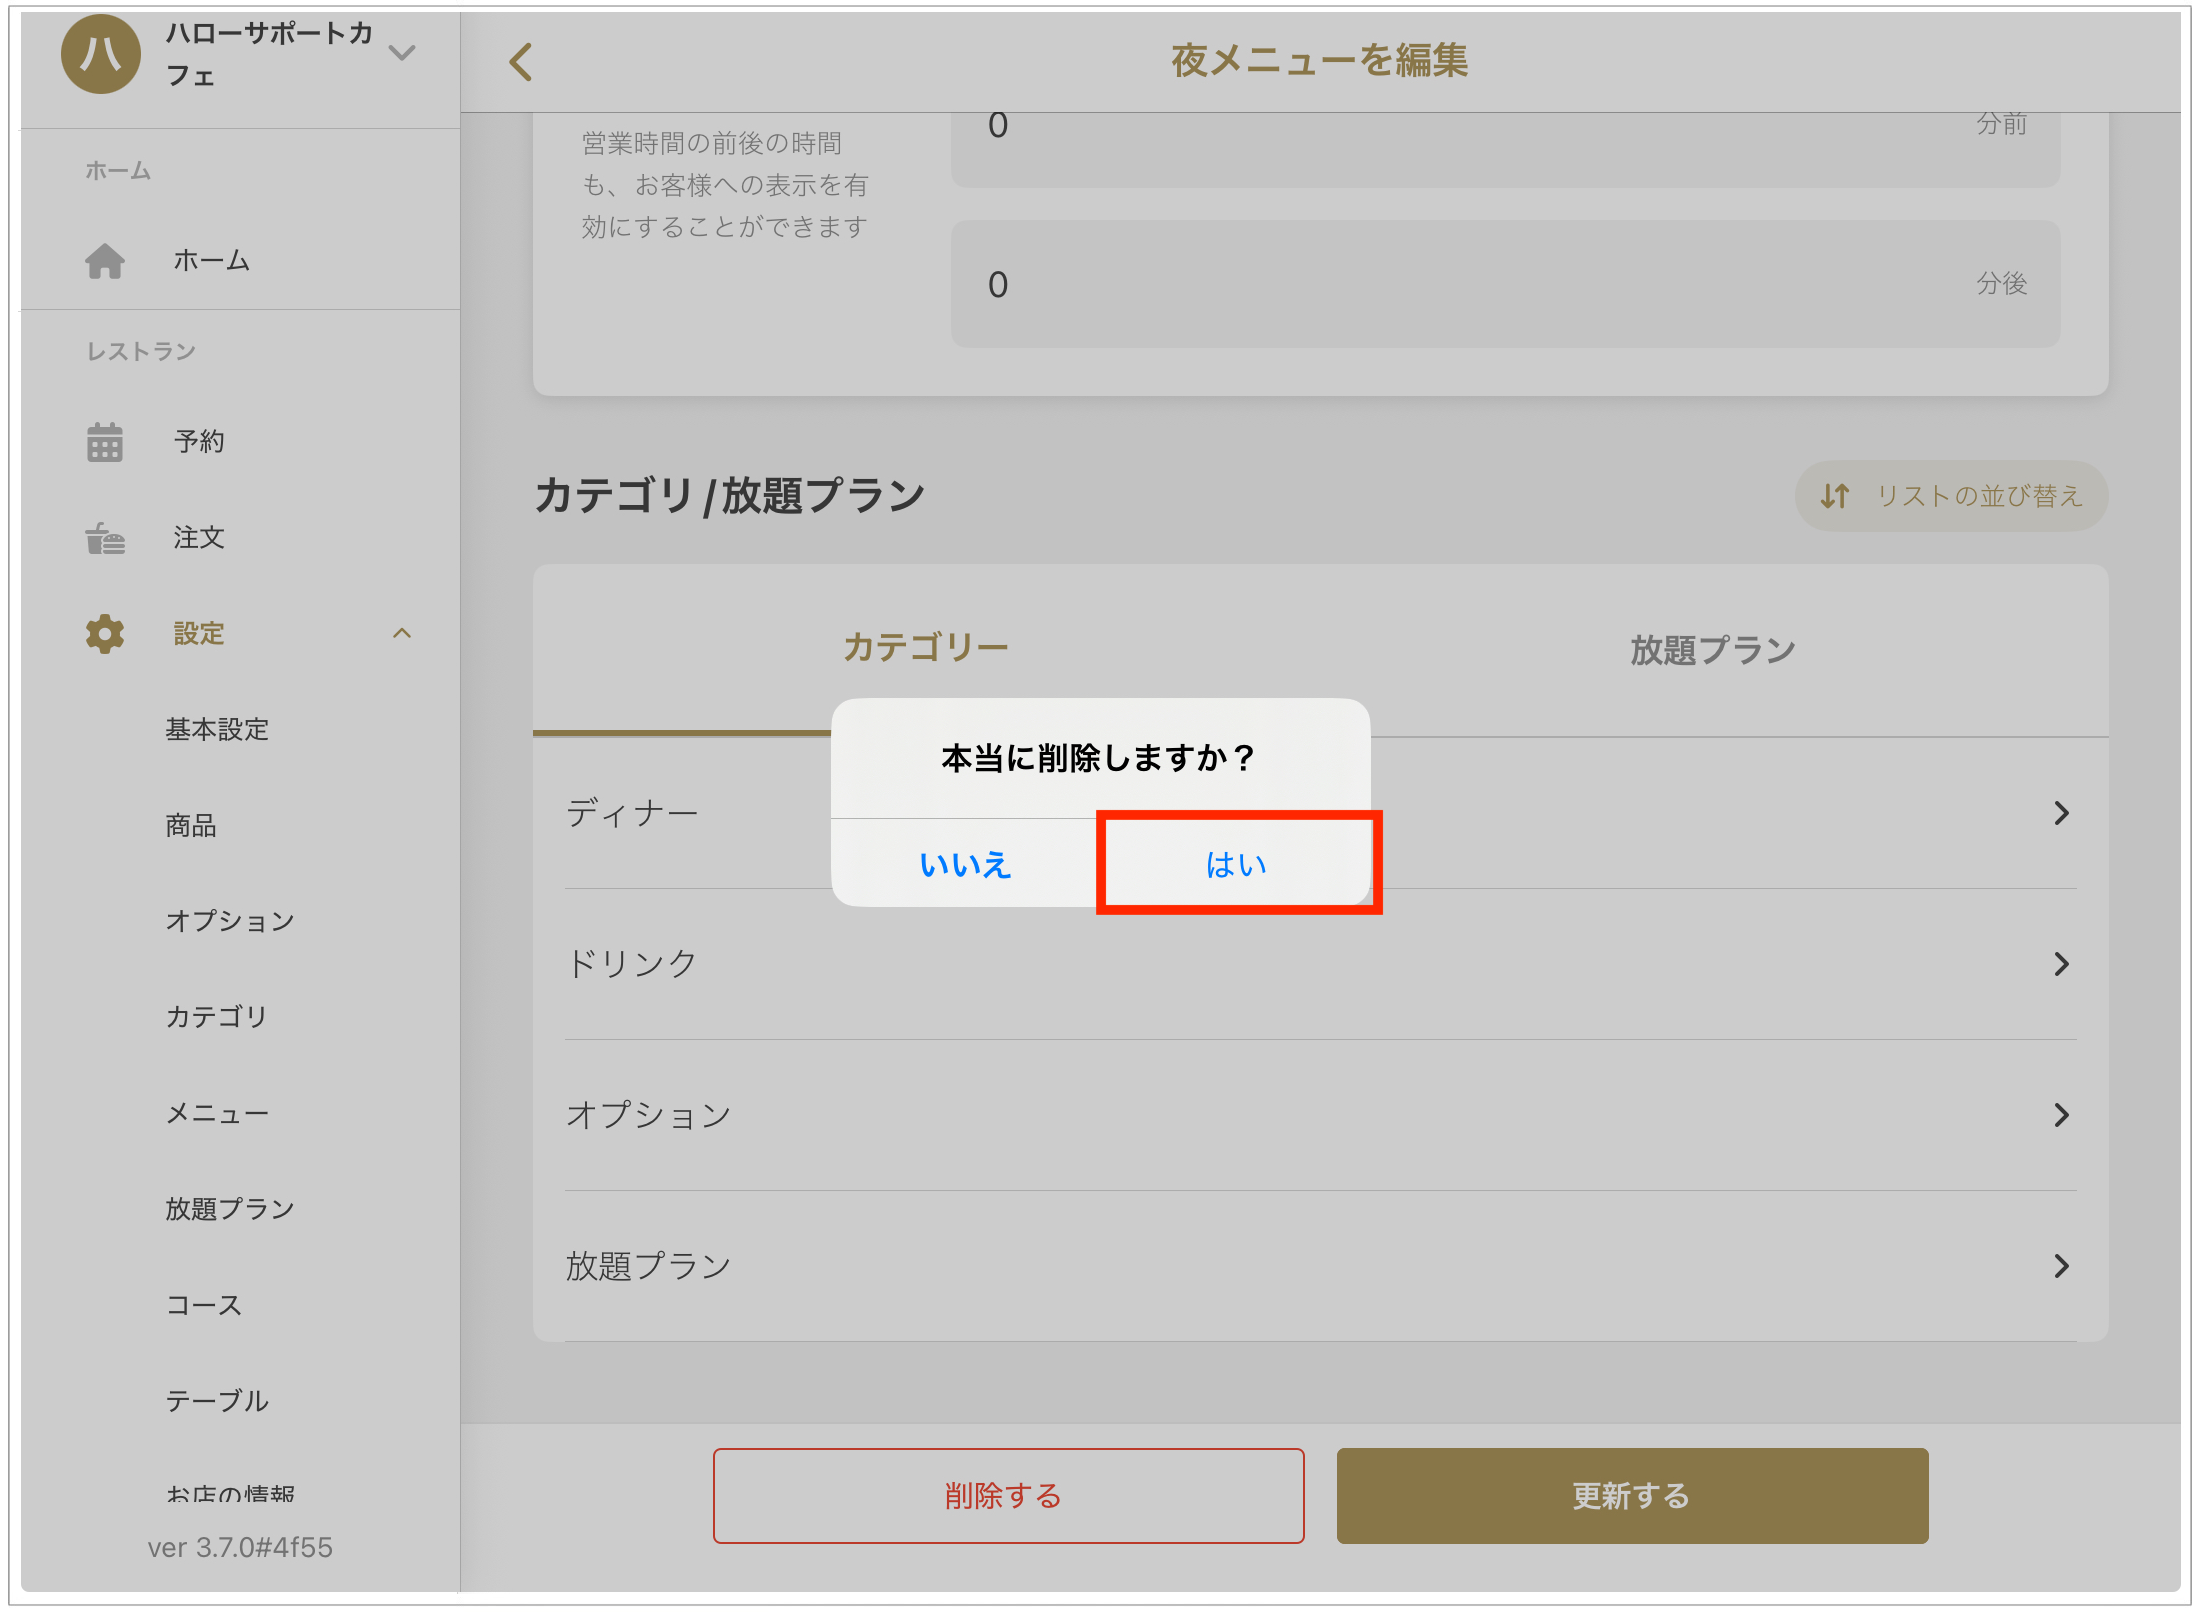The height and width of the screenshot is (1612, 2198).
Task: Click the settings gear icon
Action: pos(105,634)
